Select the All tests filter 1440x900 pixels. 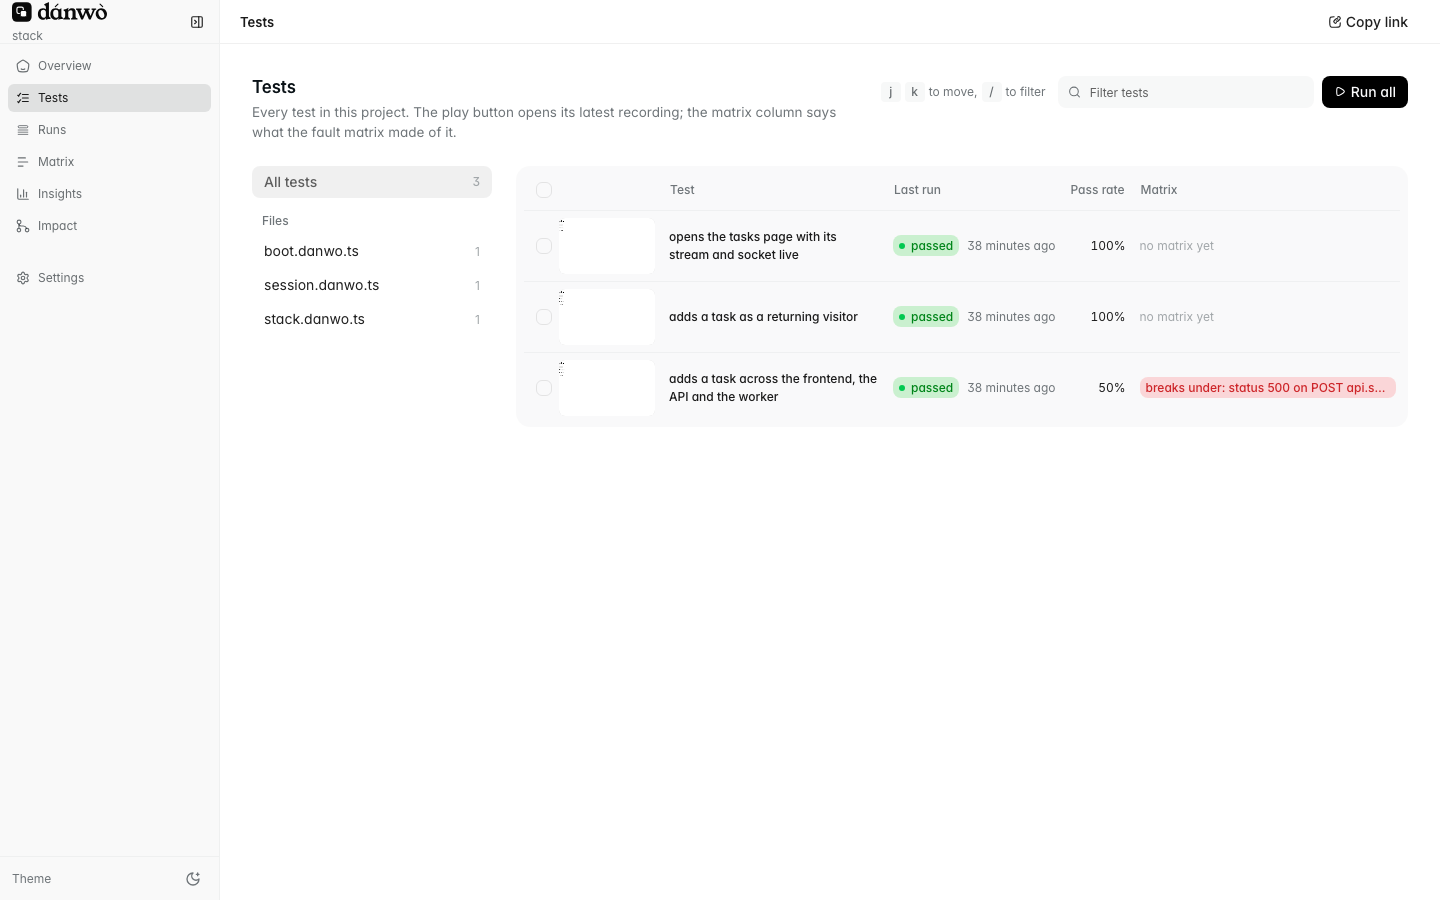pos(372,182)
